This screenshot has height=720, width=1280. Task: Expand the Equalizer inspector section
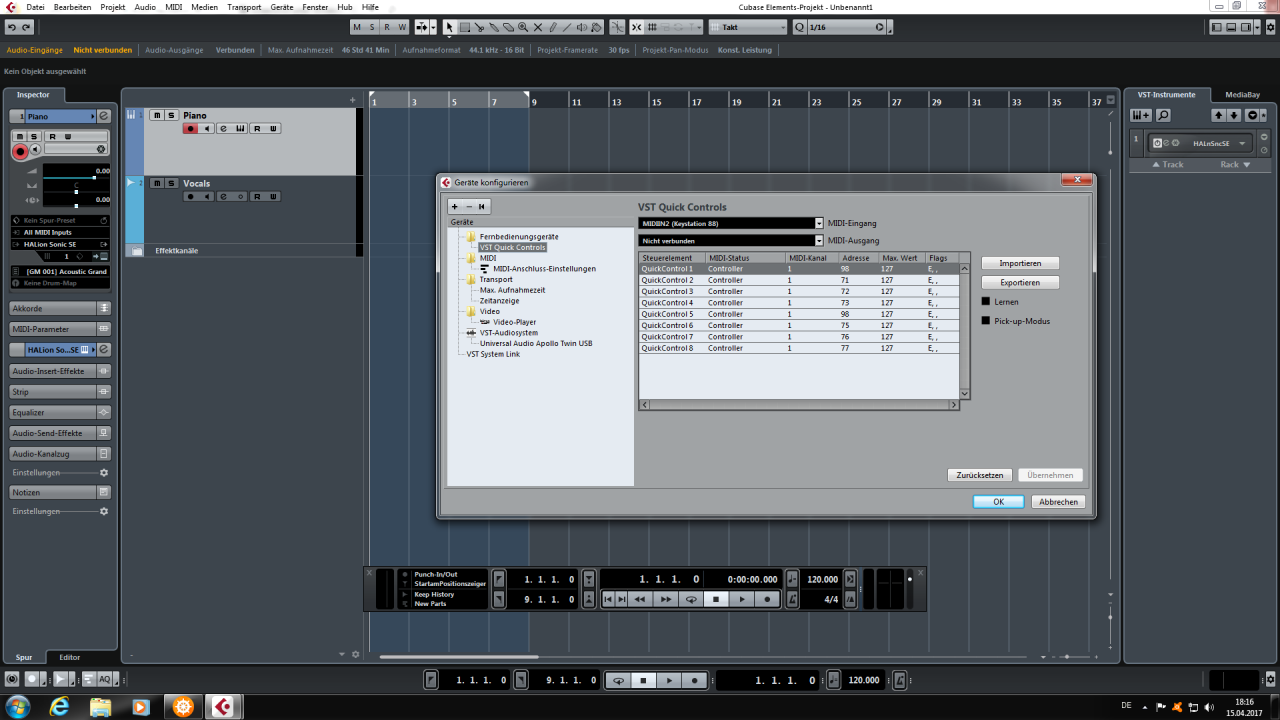coord(60,412)
